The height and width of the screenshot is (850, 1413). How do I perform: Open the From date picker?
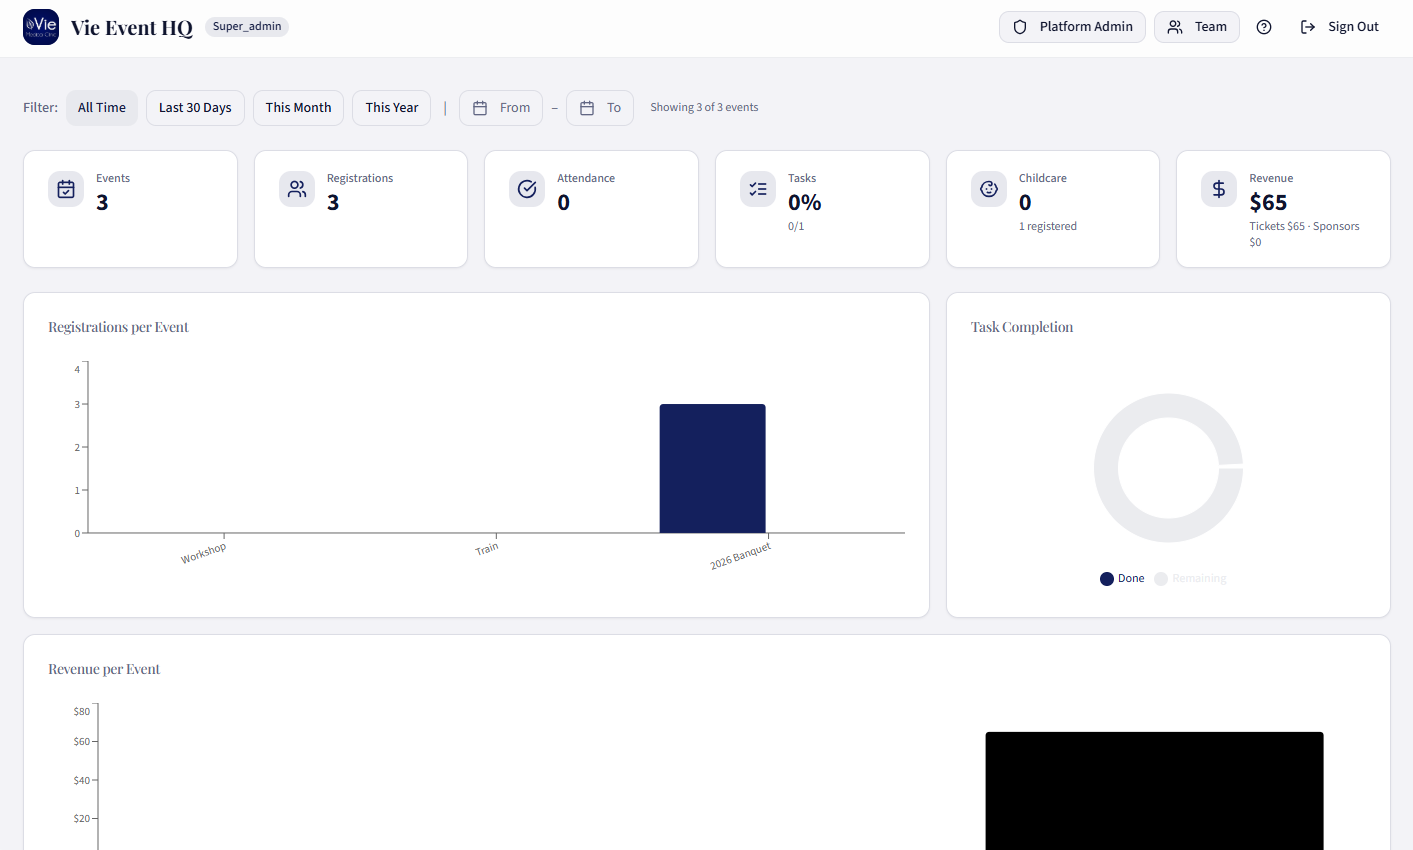coord(501,108)
